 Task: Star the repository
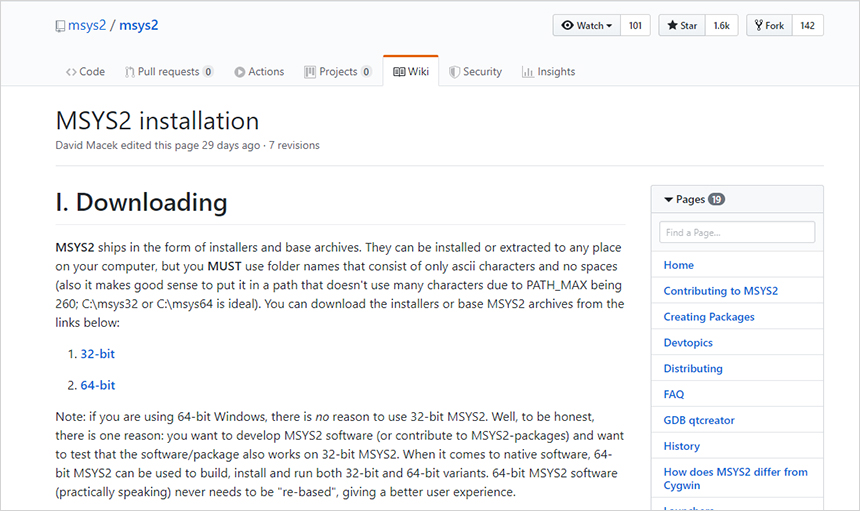click(682, 25)
